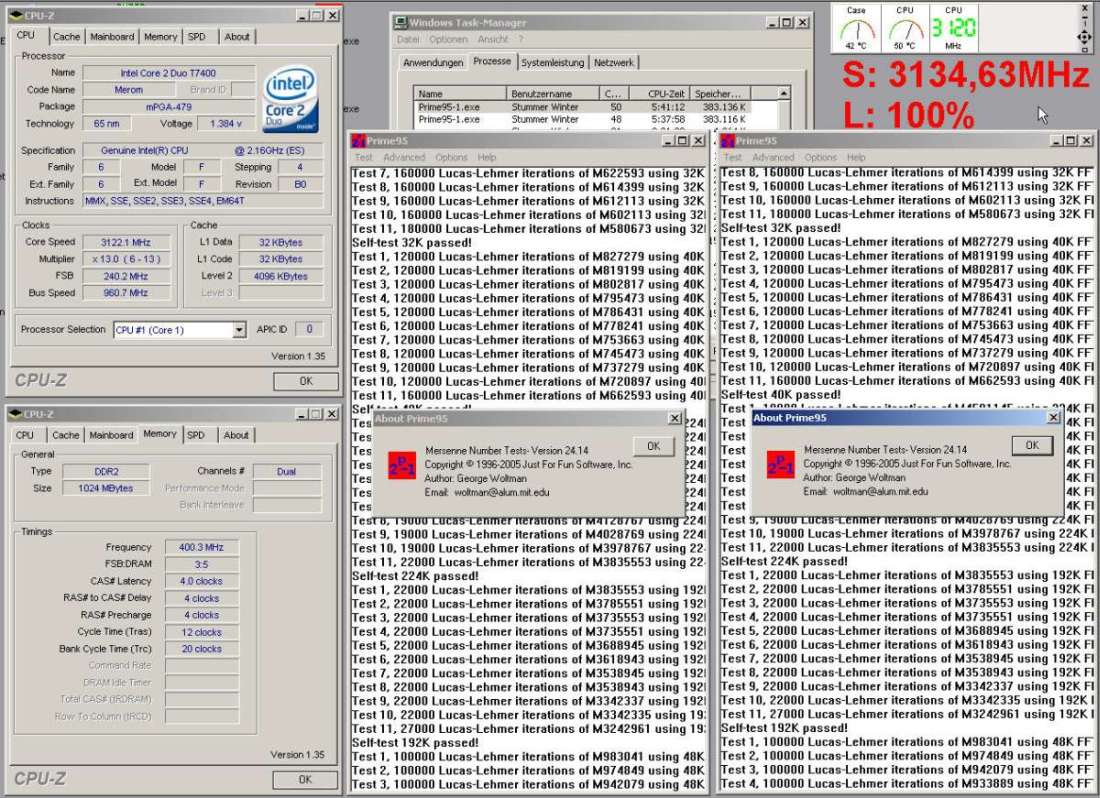
Task: Click the Voltage value 1.384 v
Action: tap(226, 123)
